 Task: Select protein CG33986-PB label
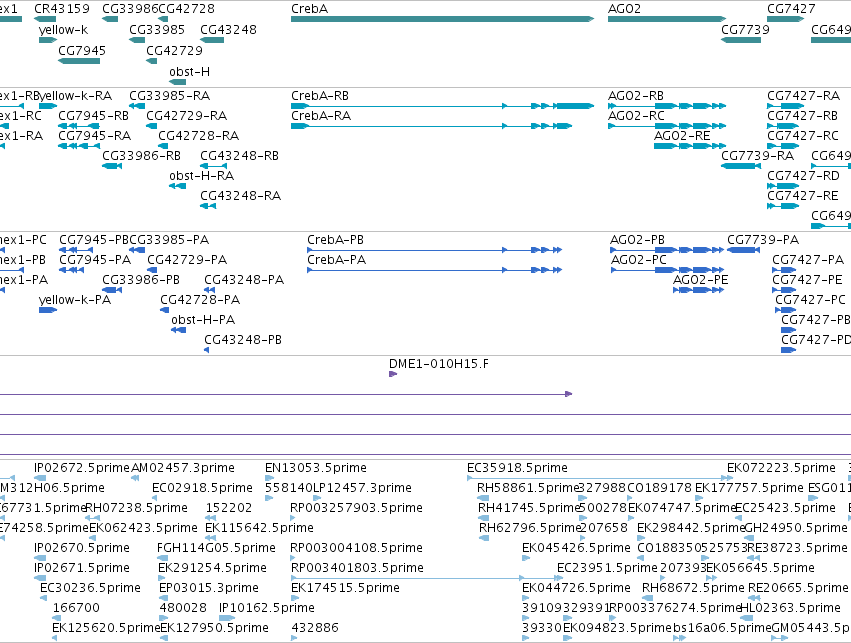coord(141,280)
